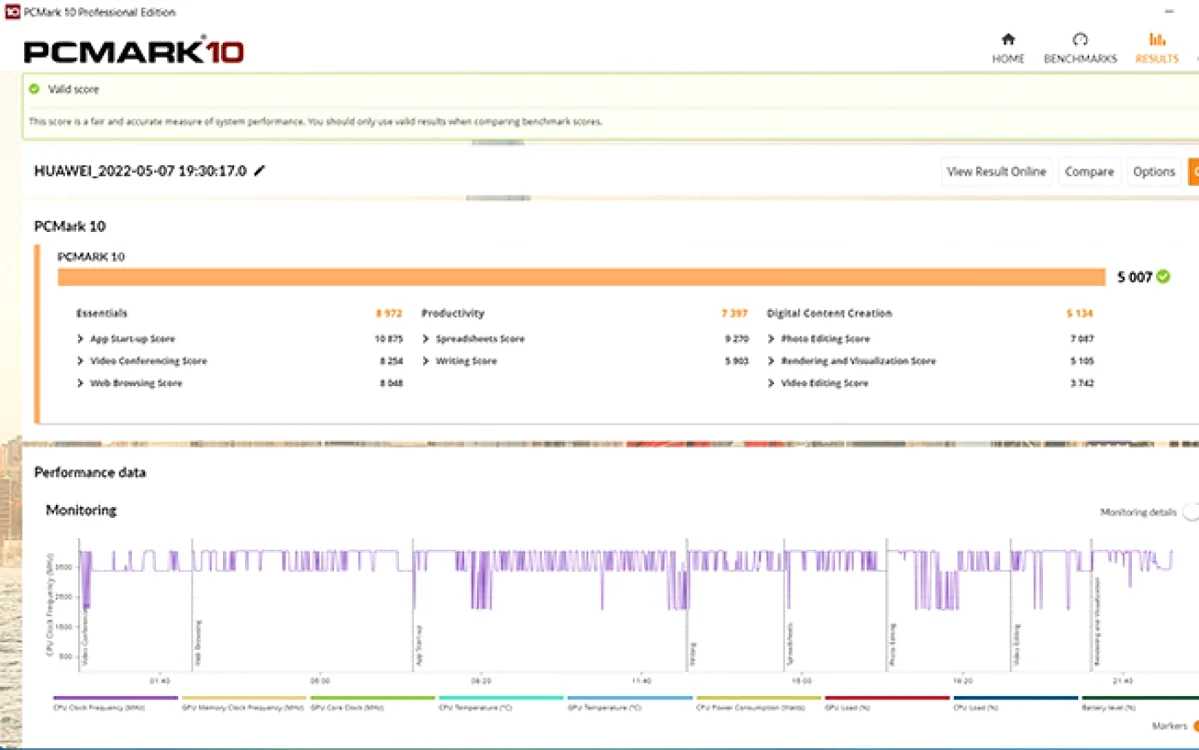Minimize the PCMark 10 window
1199x750 pixels.
pyautogui.click(x=1169, y=11)
